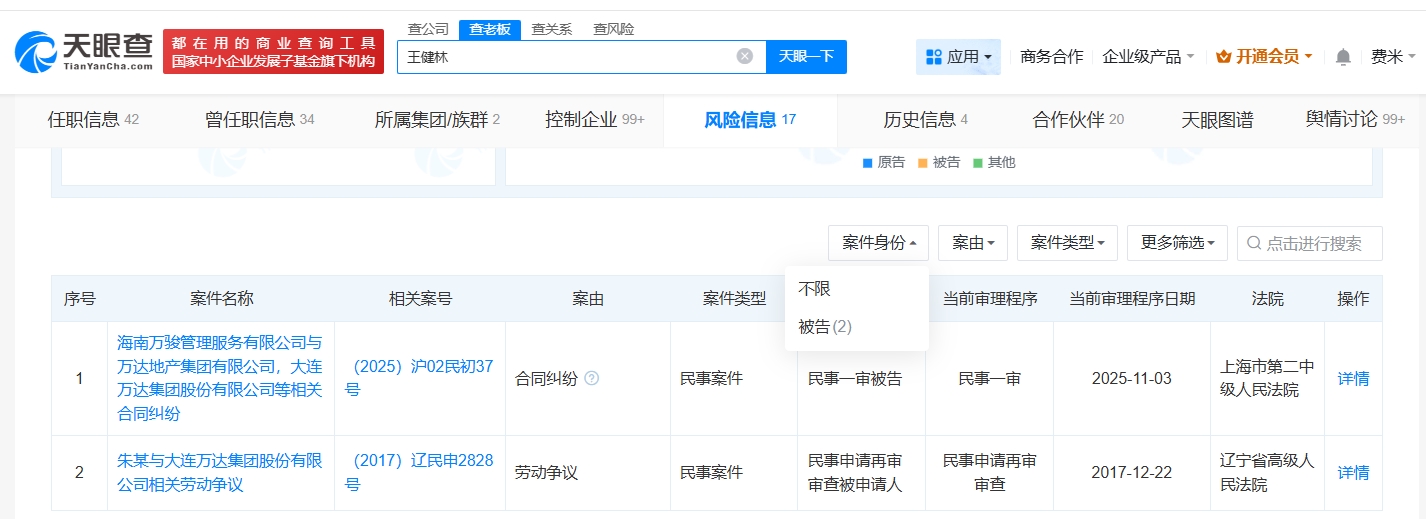The height and width of the screenshot is (519, 1426).
Task: Switch to the 所属集团/族群 tab
Action: click(437, 120)
